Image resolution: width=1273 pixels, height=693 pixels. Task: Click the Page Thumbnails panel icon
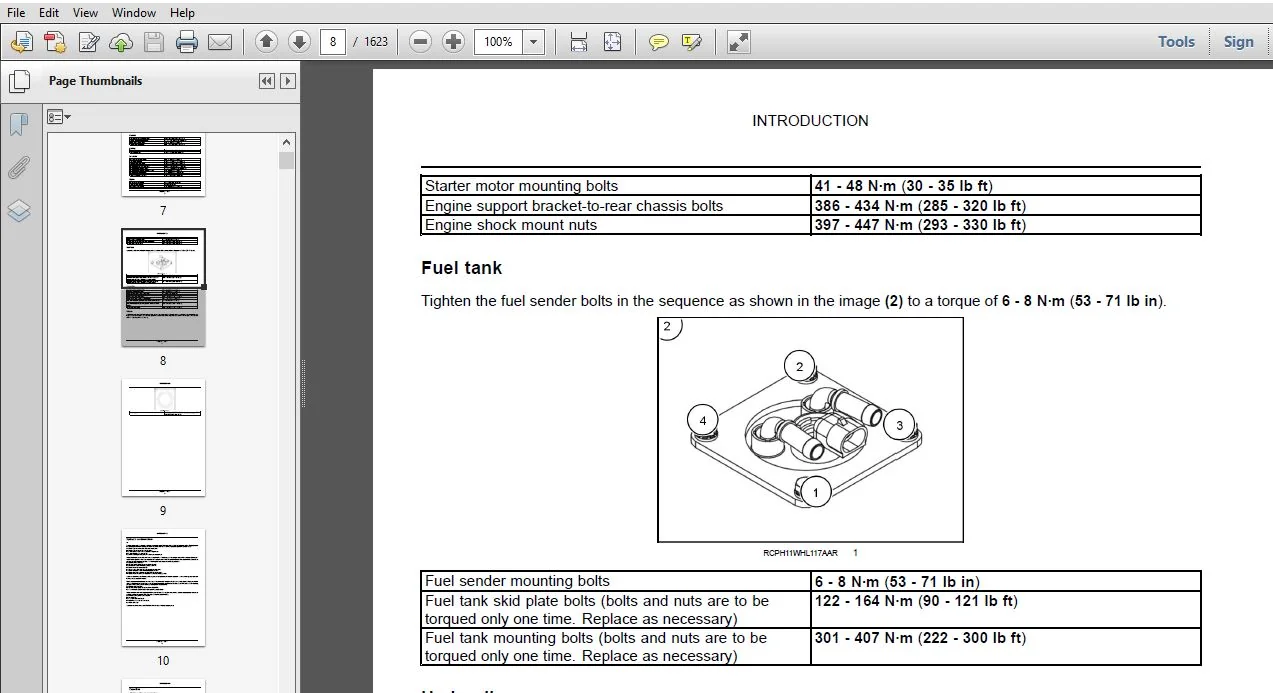pos(19,81)
